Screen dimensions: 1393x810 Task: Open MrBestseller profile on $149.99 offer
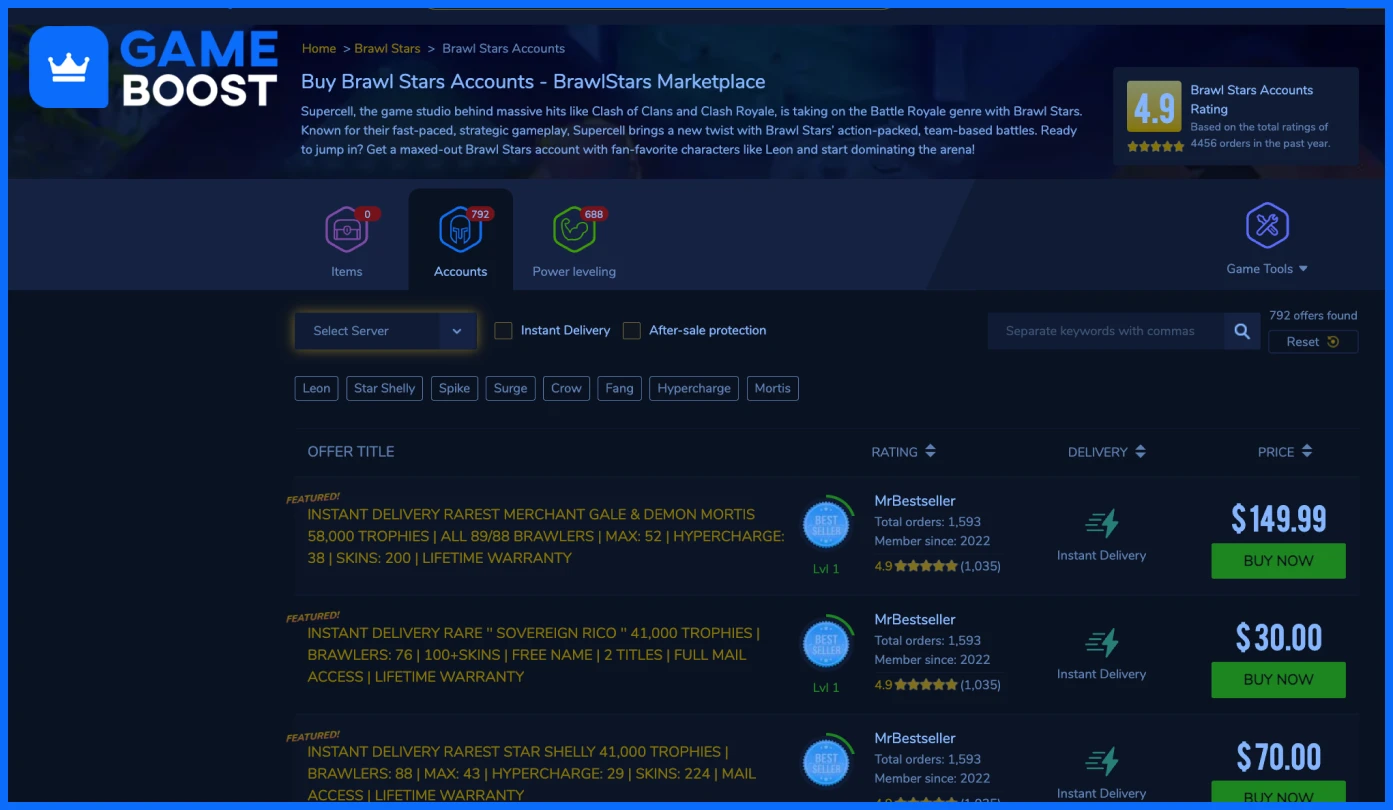(x=915, y=500)
